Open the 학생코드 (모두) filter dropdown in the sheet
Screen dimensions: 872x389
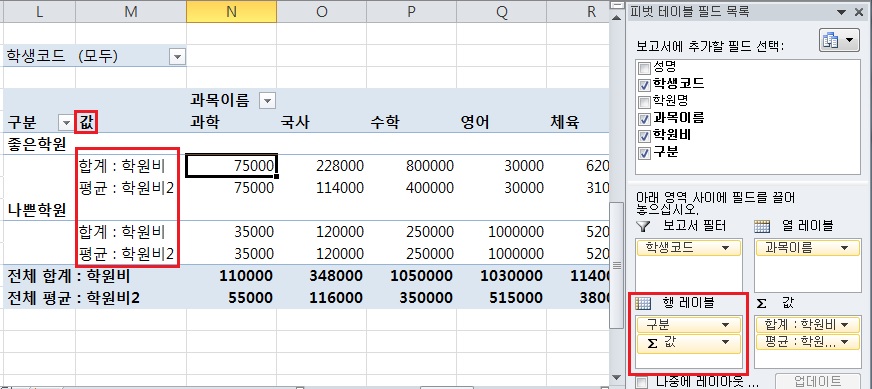177,56
